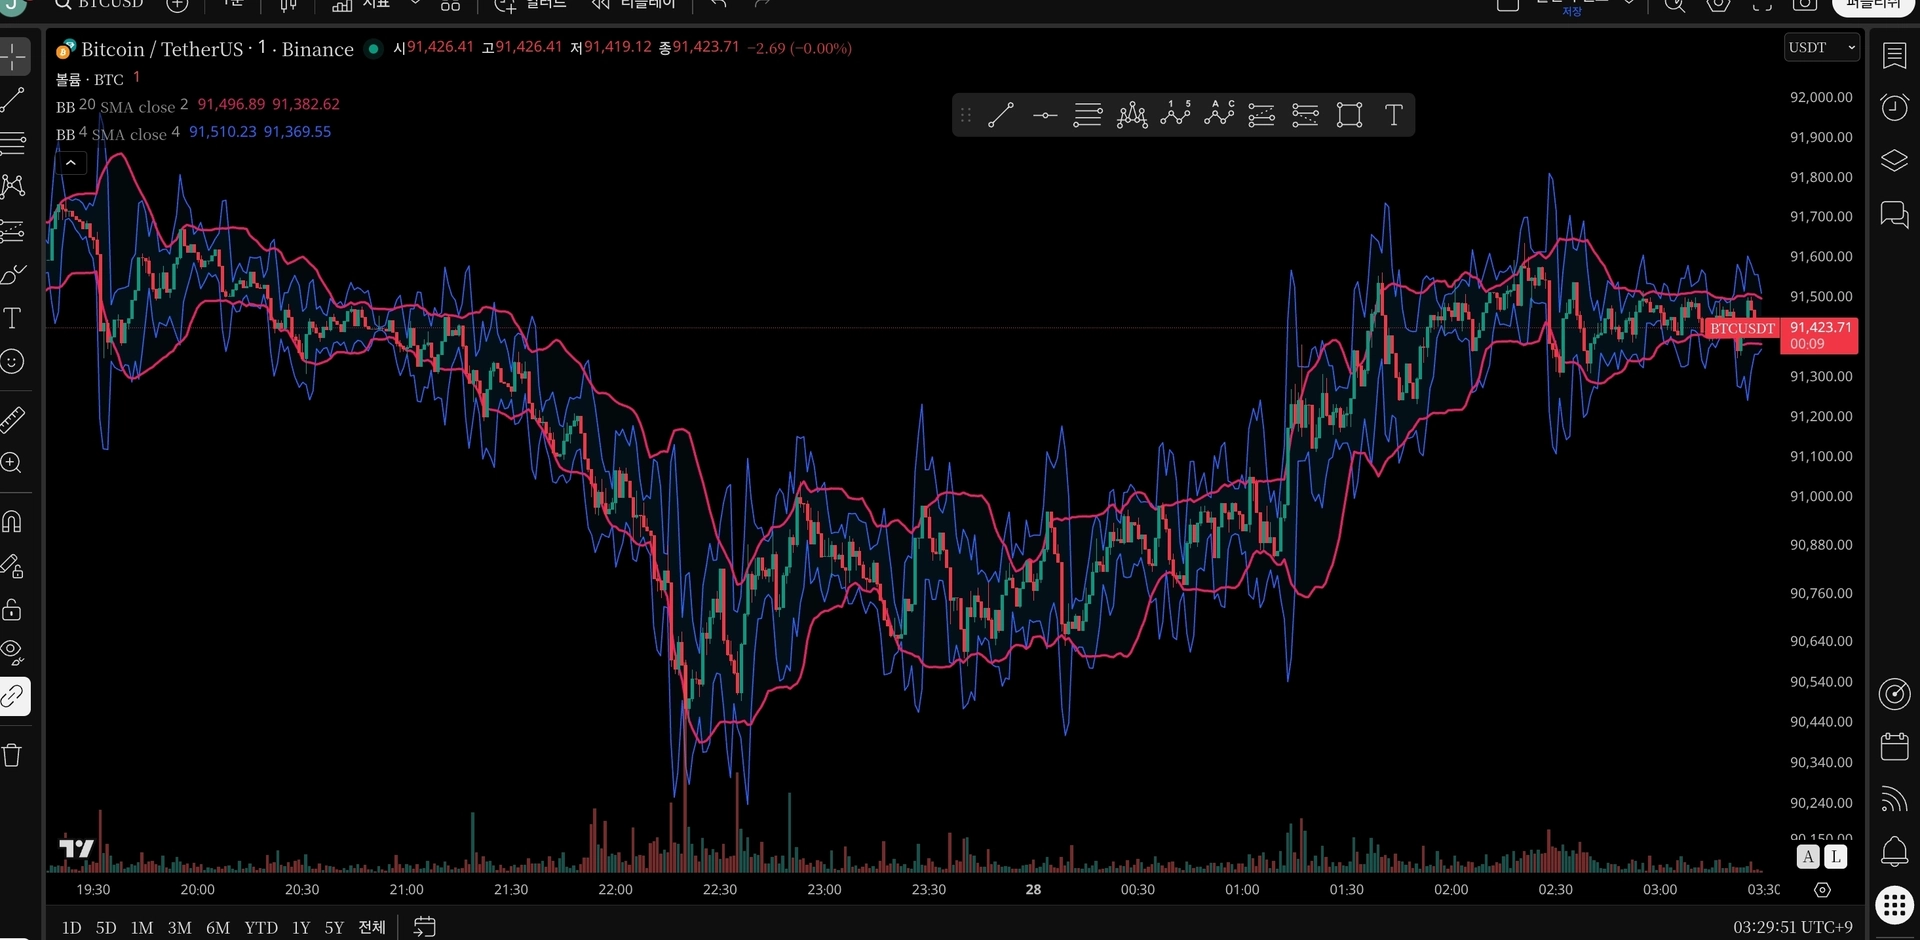Screen dimensions: 1920x940
Task: Open the emoji and icons tool
Action: 13,361
